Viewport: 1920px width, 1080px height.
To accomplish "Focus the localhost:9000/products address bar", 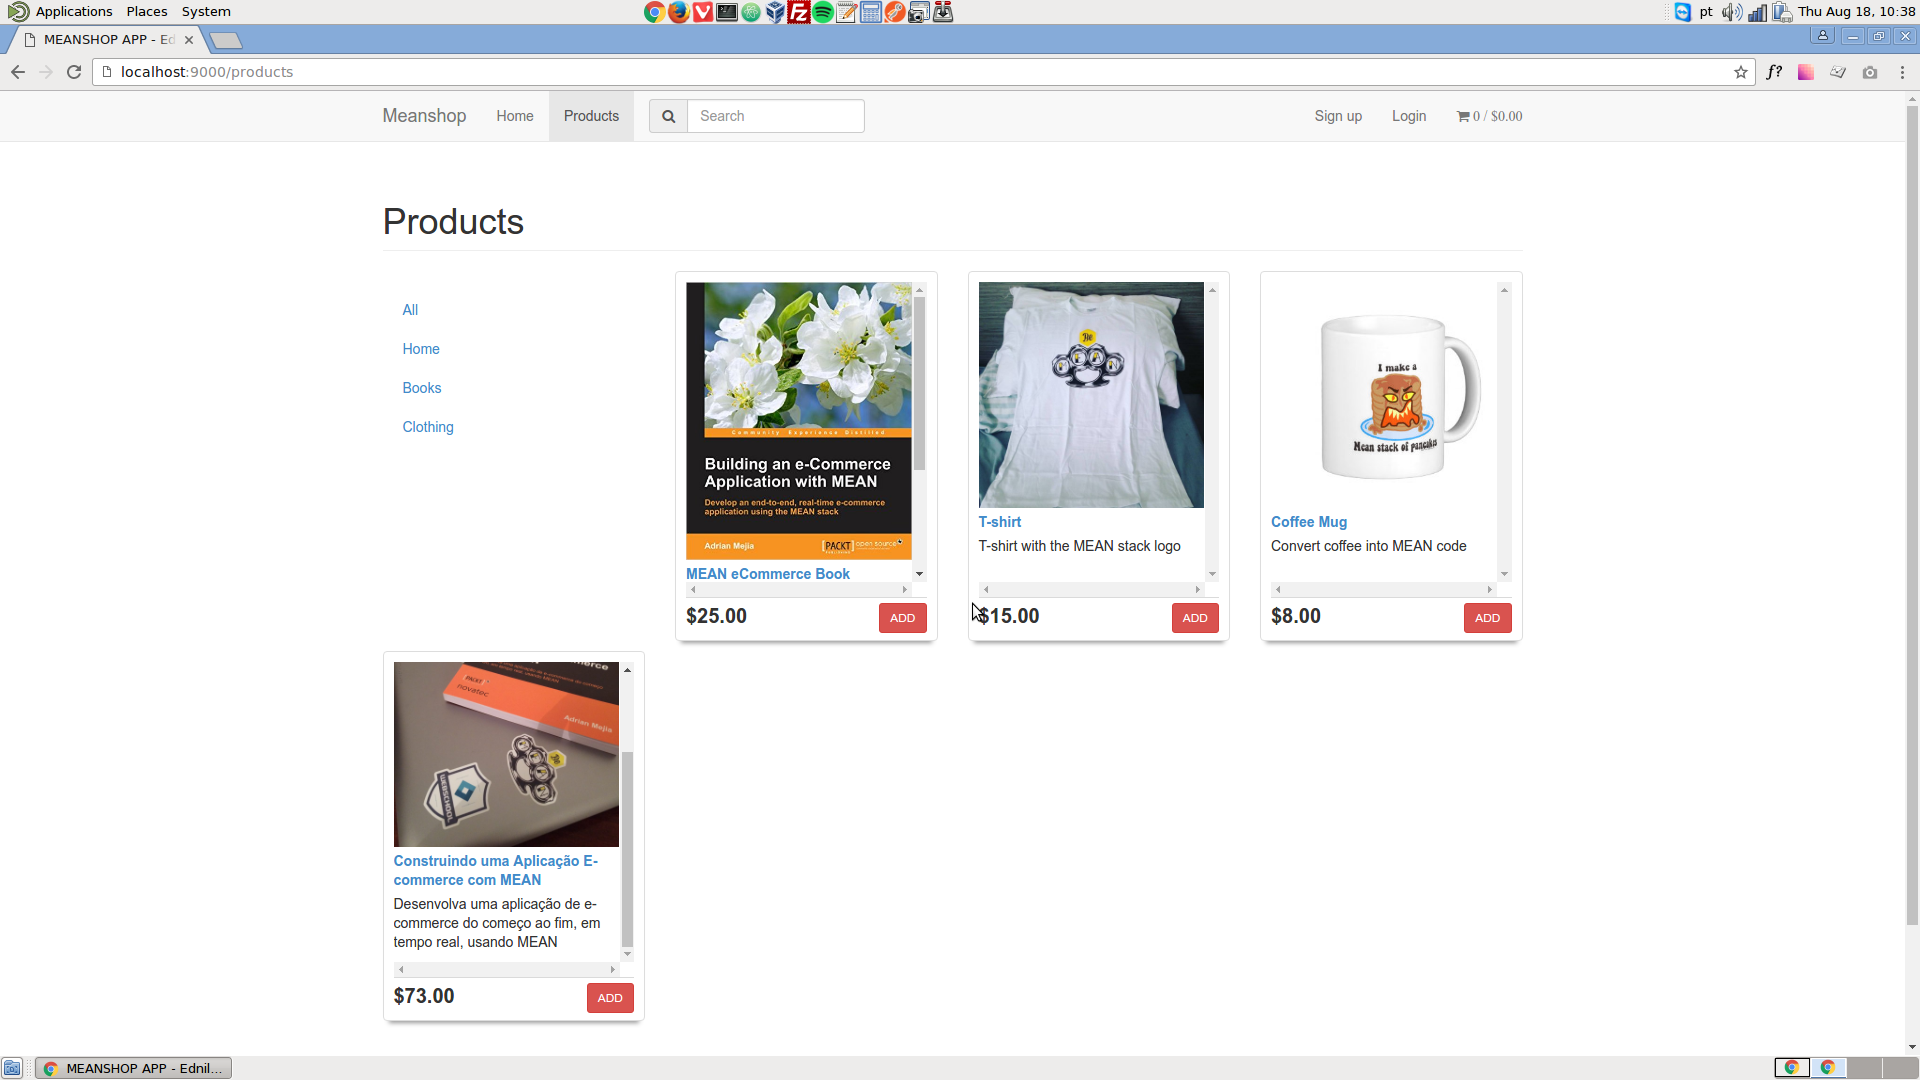I will (922, 72).
